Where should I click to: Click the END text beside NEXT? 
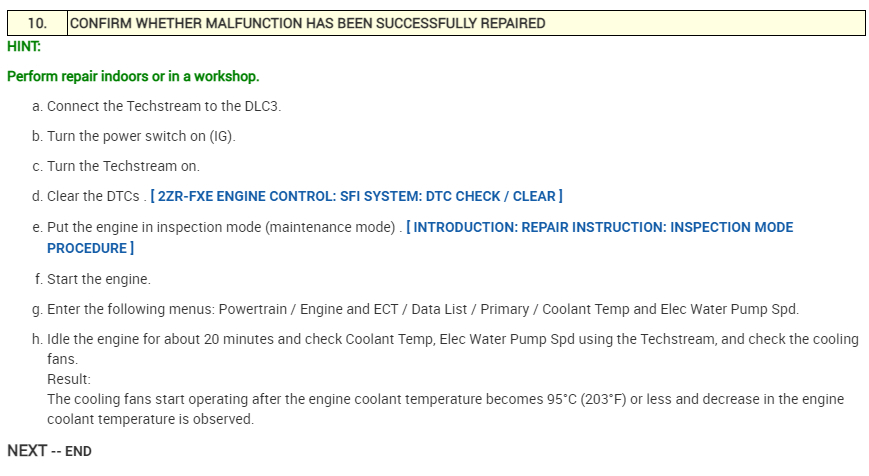[78, 452]
